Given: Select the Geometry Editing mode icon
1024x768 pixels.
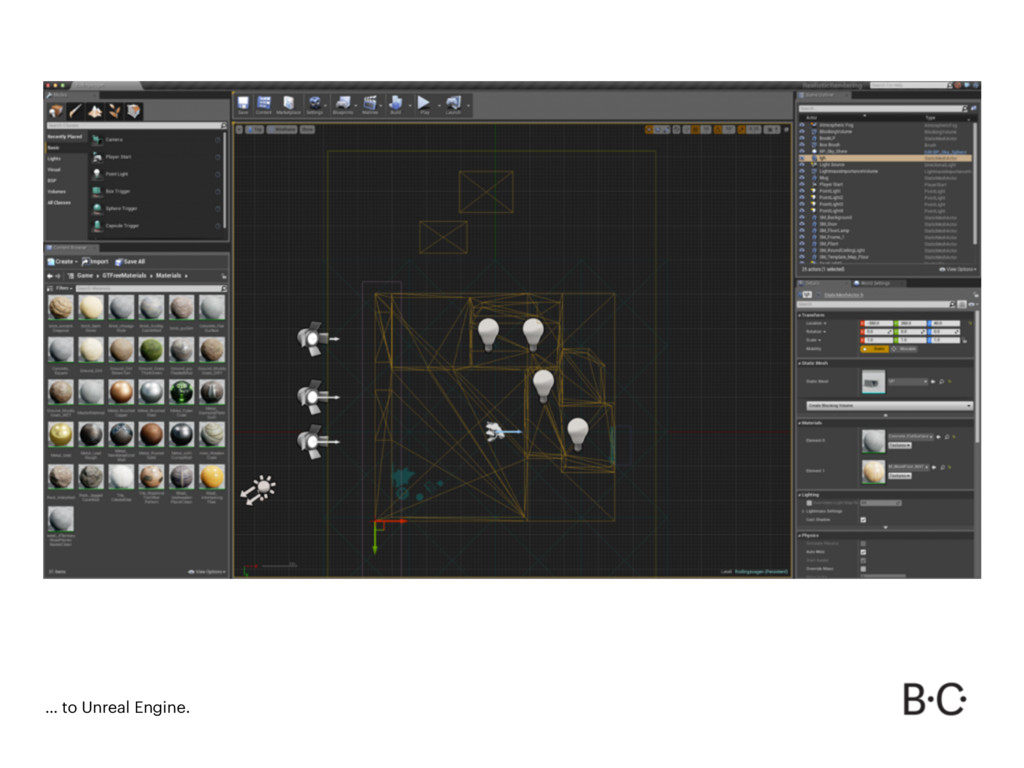Looking at the screenshot, I should pos(134,111).
